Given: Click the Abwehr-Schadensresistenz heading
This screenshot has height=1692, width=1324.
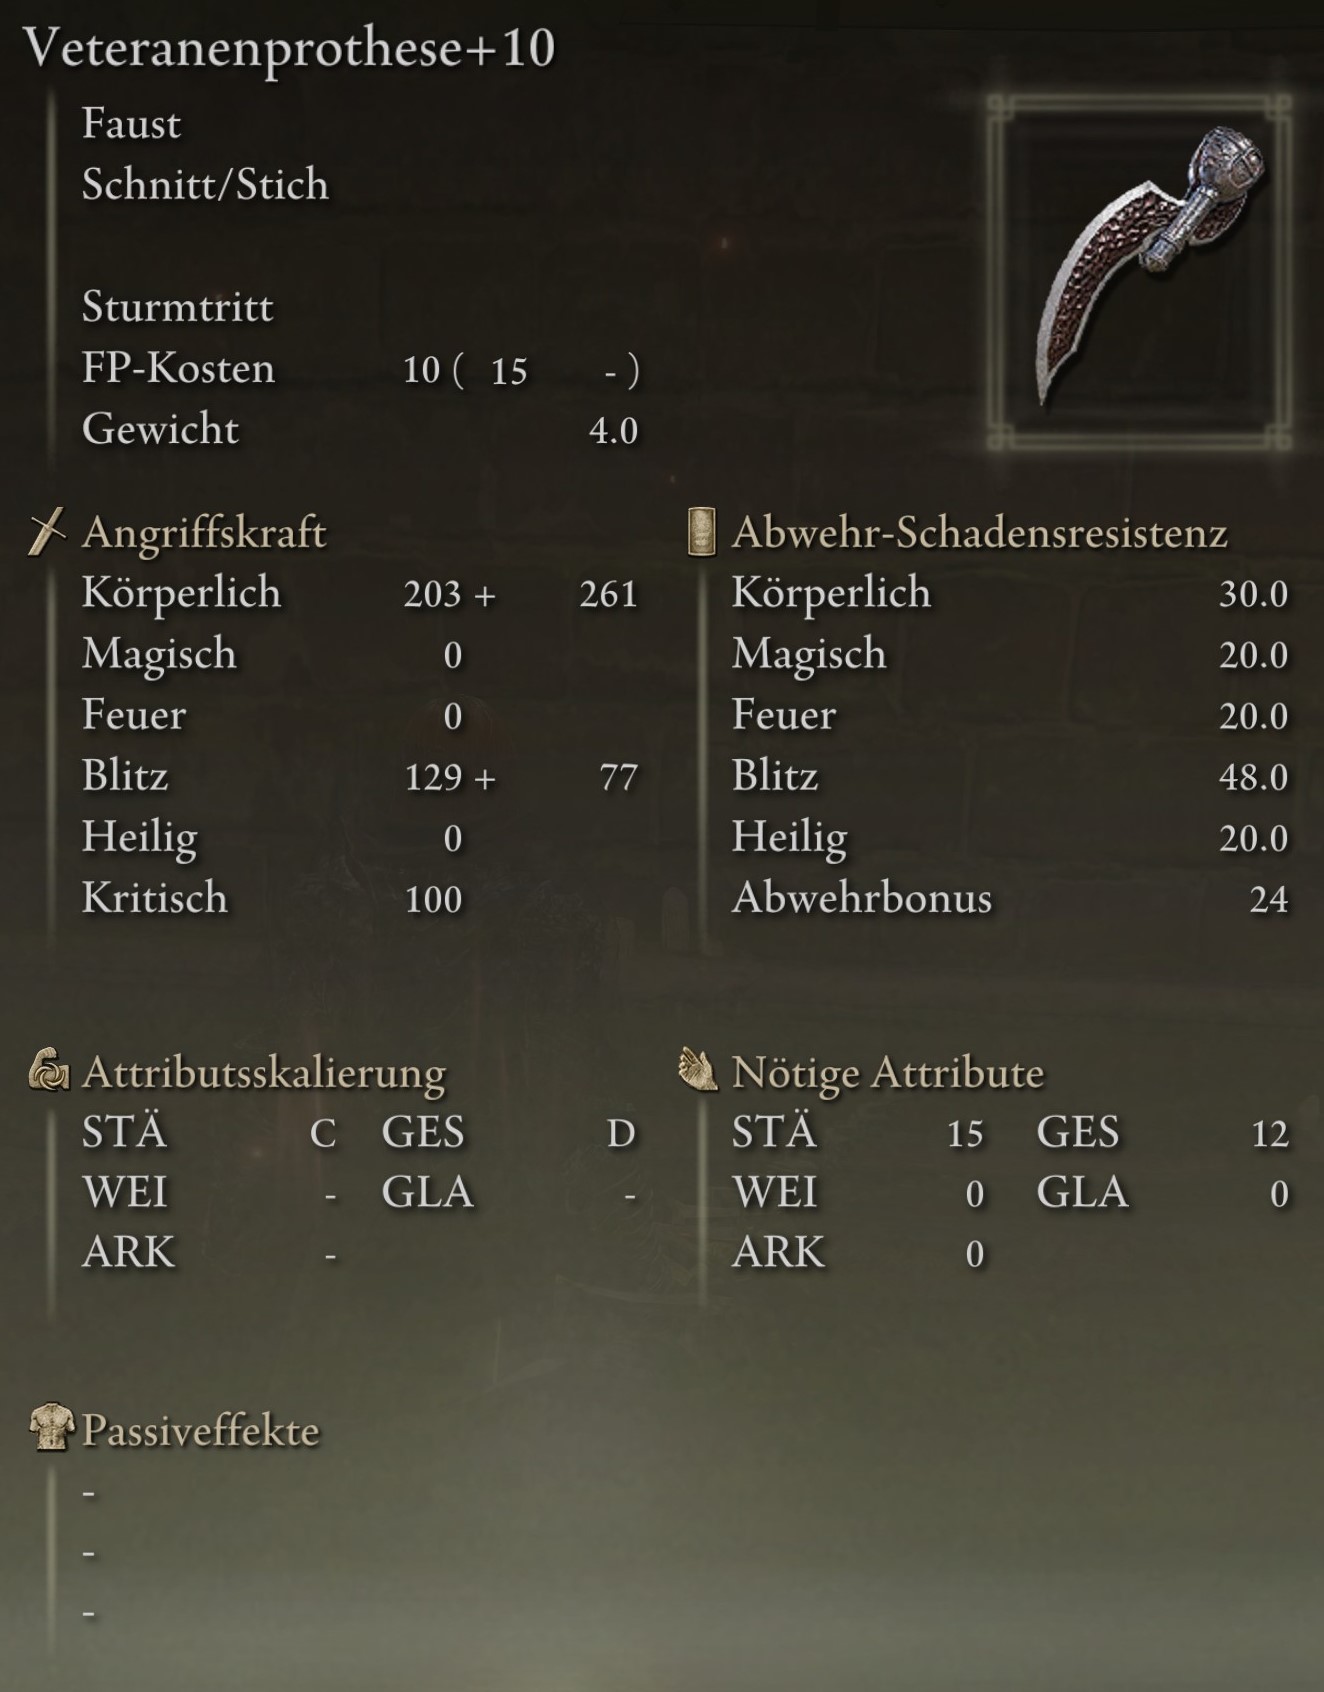Looking at the screenshot, I should tap(979, 532).
